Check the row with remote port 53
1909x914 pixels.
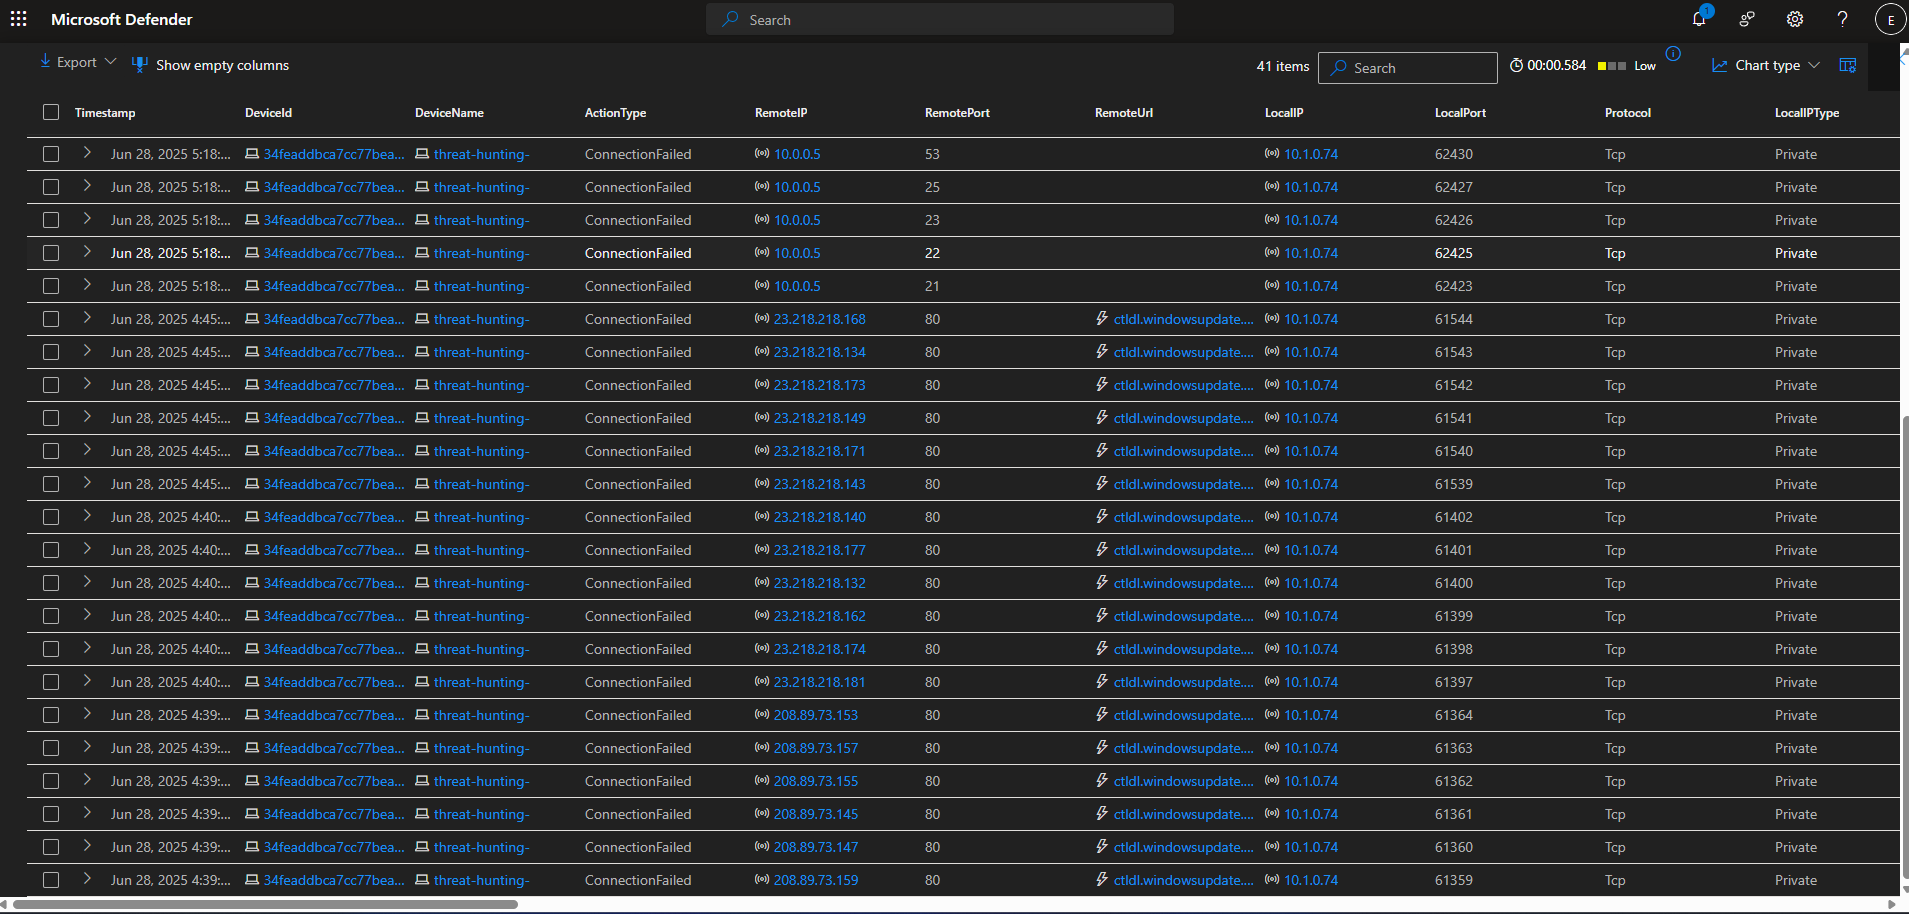[x=51, y=154]
